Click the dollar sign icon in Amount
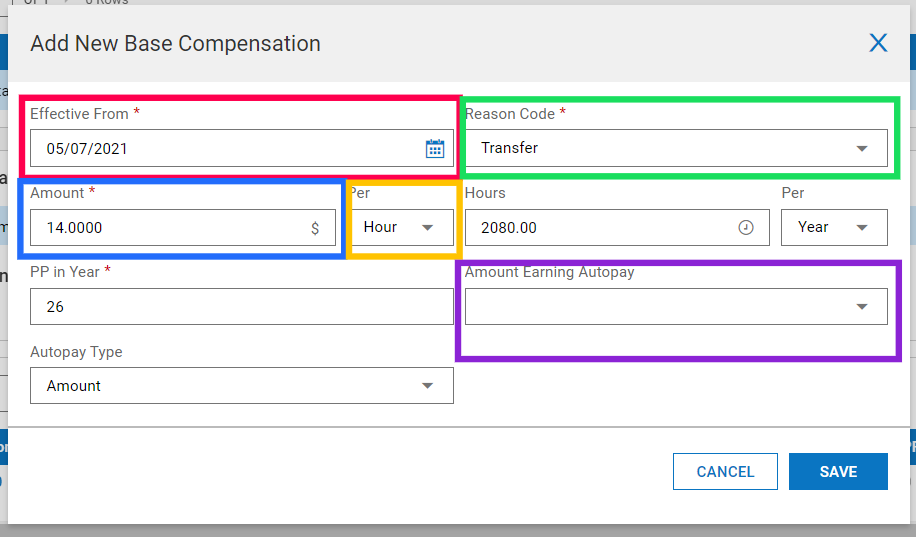This screenshot has width=916, height=537. pos(315,228)
